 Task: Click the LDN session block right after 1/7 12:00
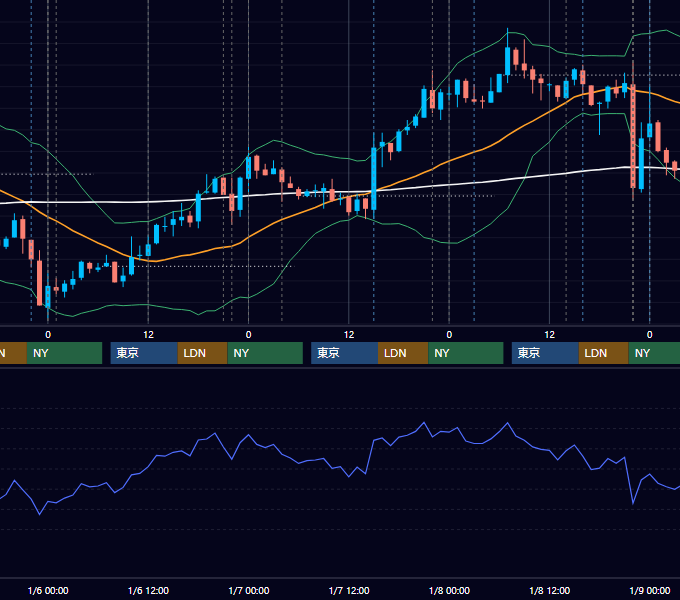[403, 353]
